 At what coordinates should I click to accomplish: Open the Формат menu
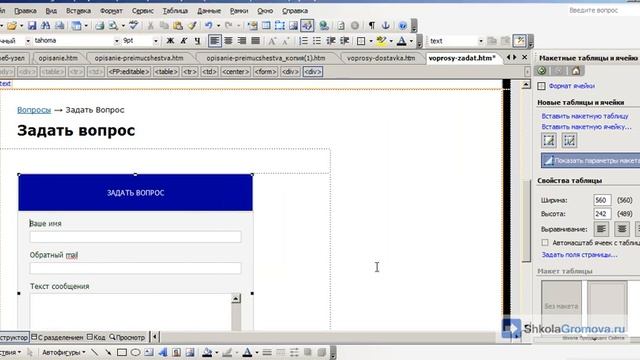111,11
